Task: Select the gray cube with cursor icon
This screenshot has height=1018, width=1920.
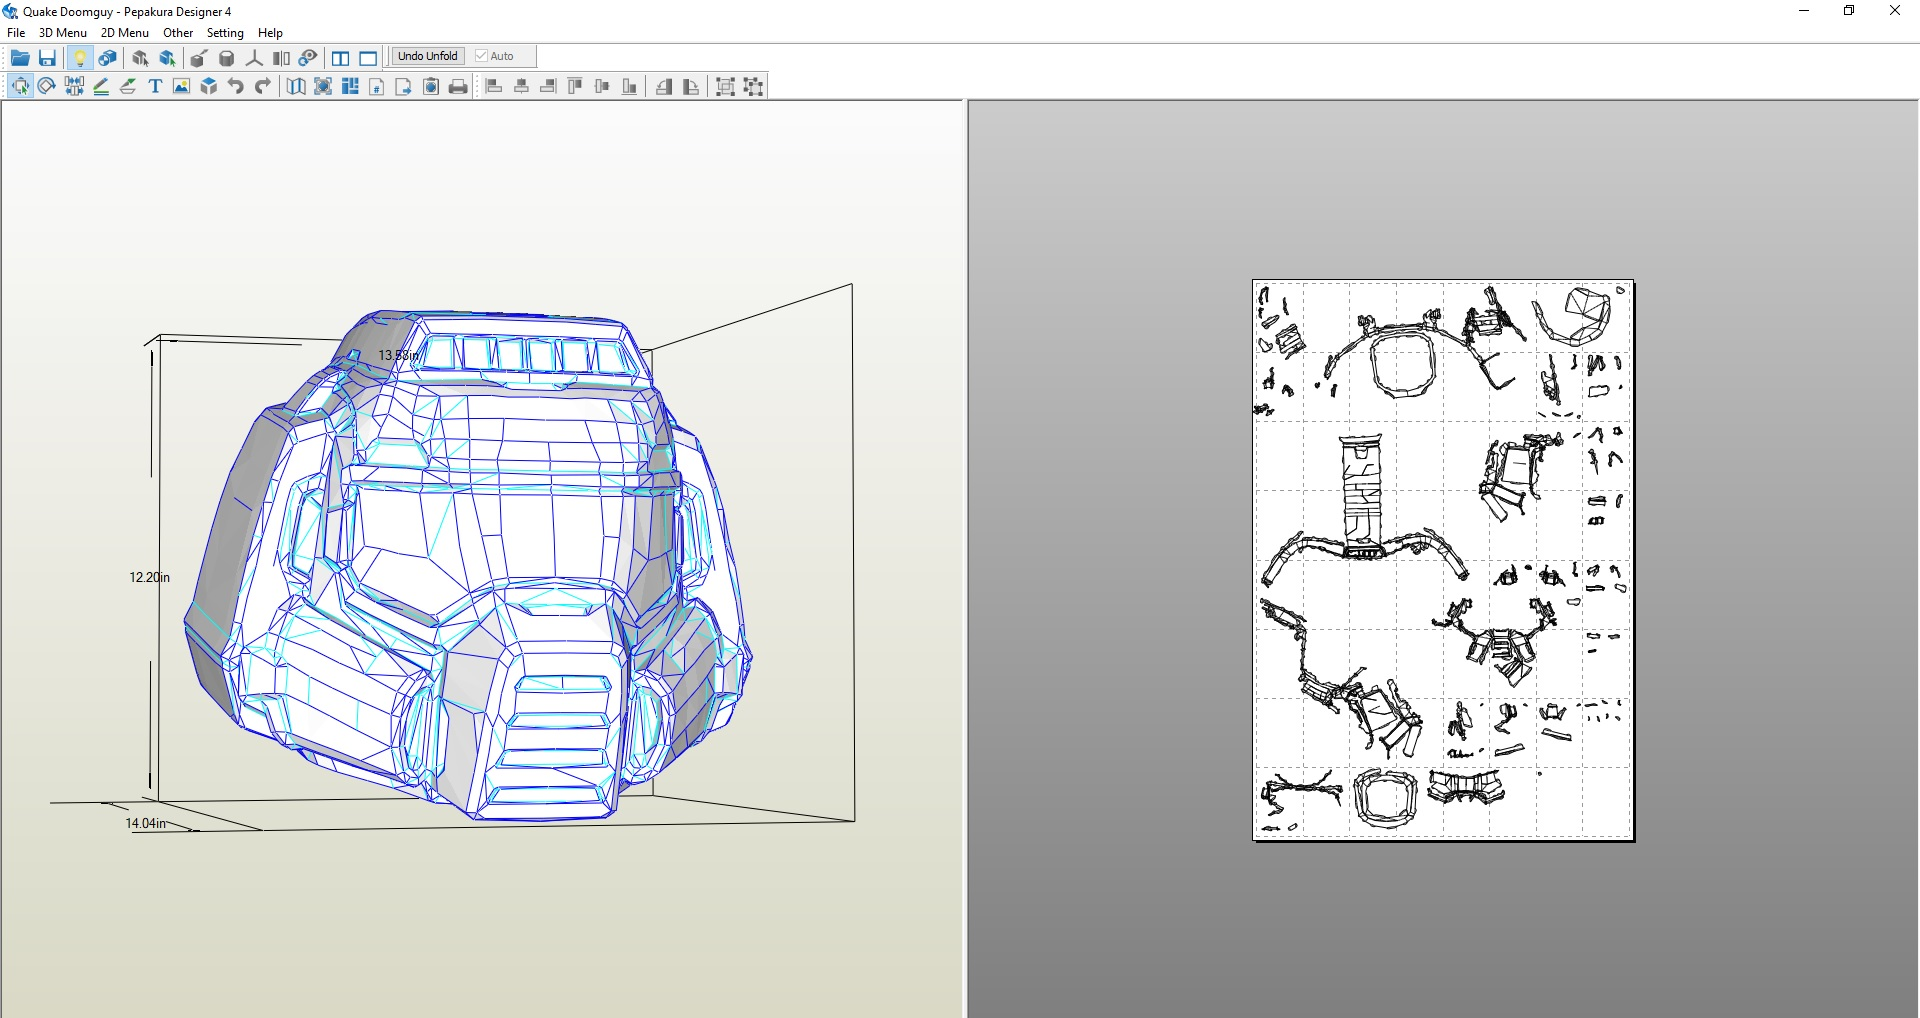Action: (140, 58)
